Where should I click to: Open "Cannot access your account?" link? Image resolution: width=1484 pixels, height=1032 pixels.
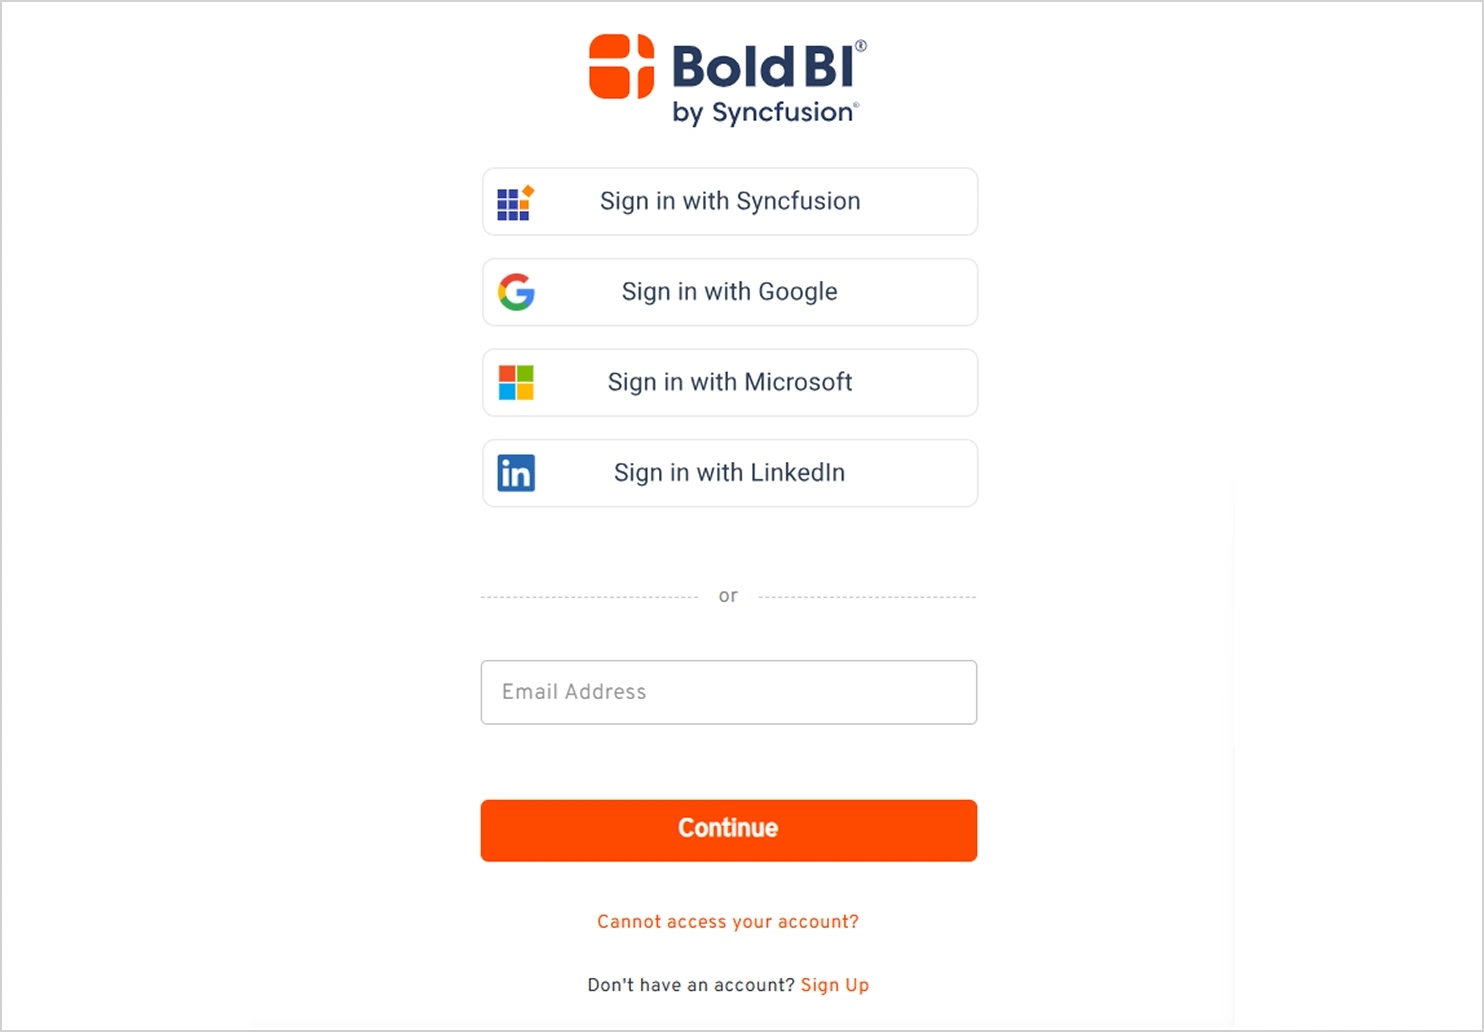(x=728, y=922)
